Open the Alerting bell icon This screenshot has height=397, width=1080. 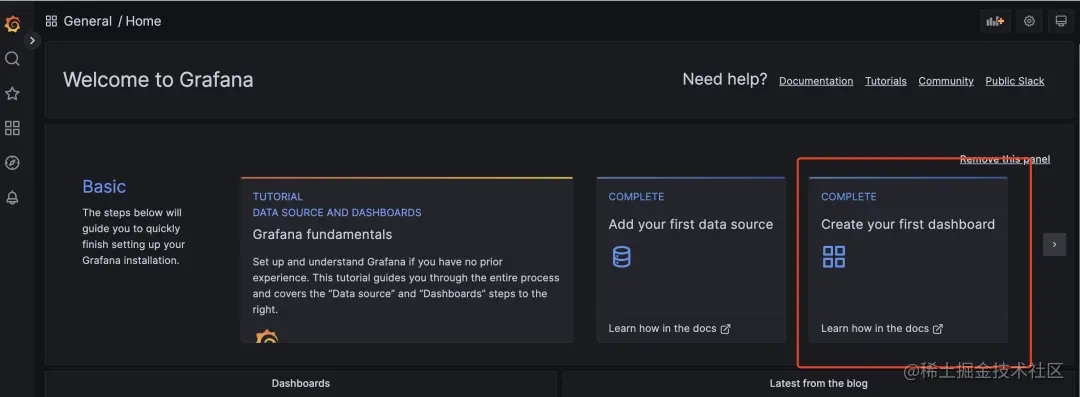pyautogui.click(x=12, y=198)
